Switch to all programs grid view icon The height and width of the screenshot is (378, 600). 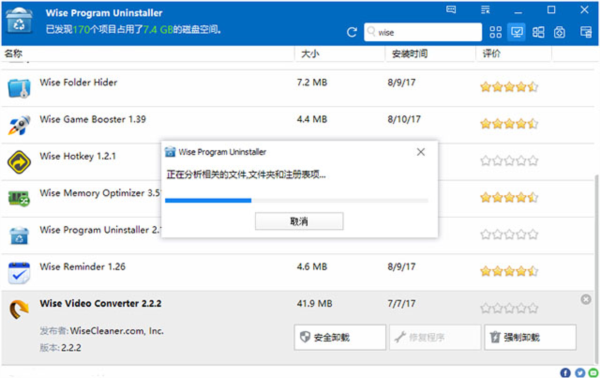pos(496,32)
